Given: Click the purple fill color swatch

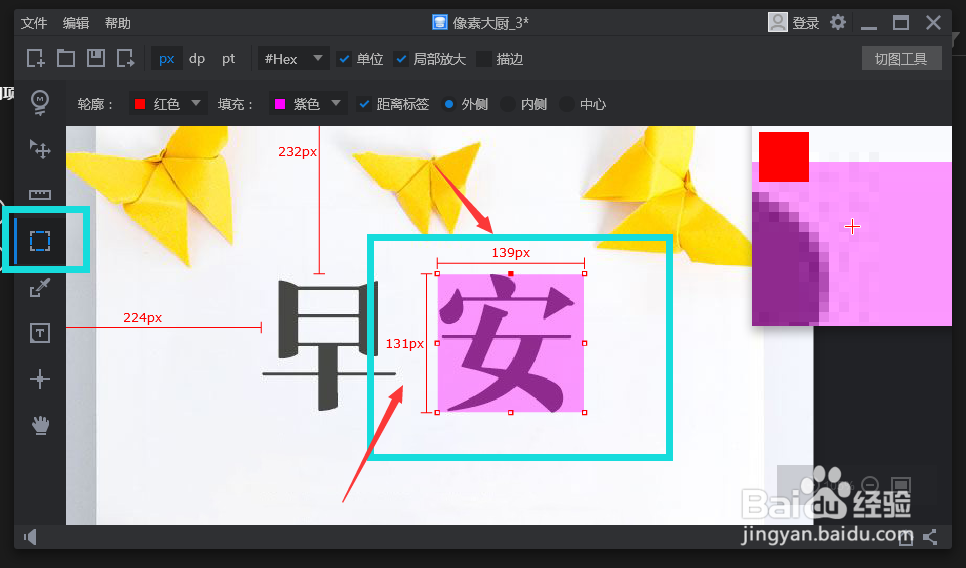Looking at the screenshot, I should (280, 104).
